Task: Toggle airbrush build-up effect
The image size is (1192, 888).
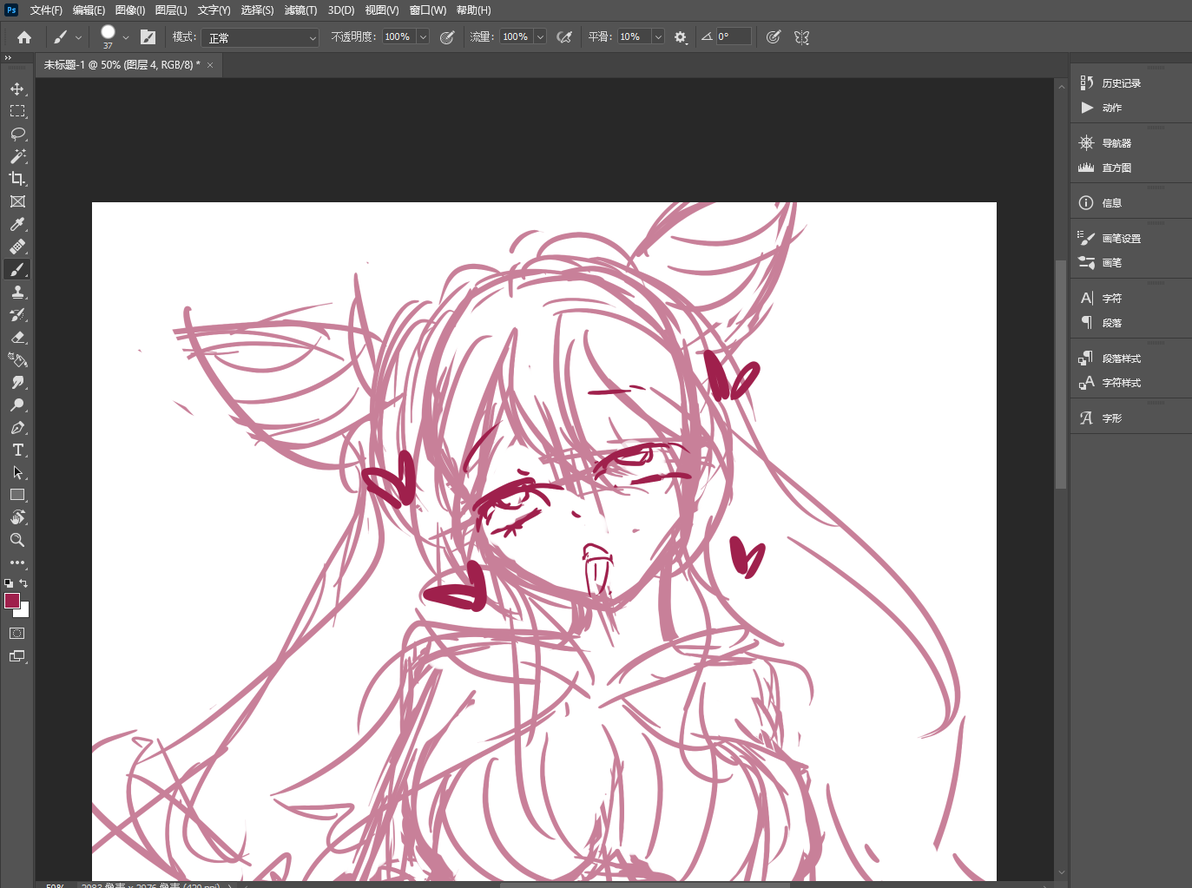Action: tap(564, 37)
